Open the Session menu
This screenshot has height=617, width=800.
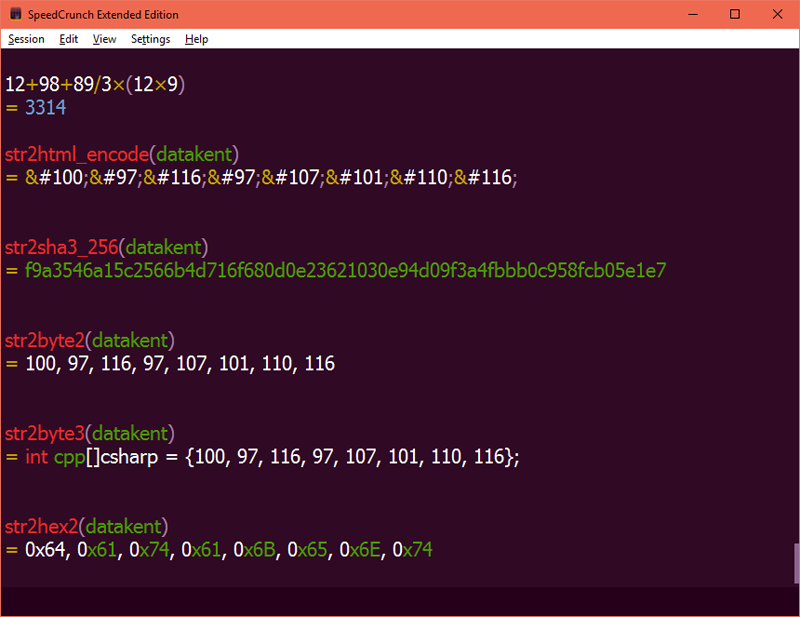[26, 39]
